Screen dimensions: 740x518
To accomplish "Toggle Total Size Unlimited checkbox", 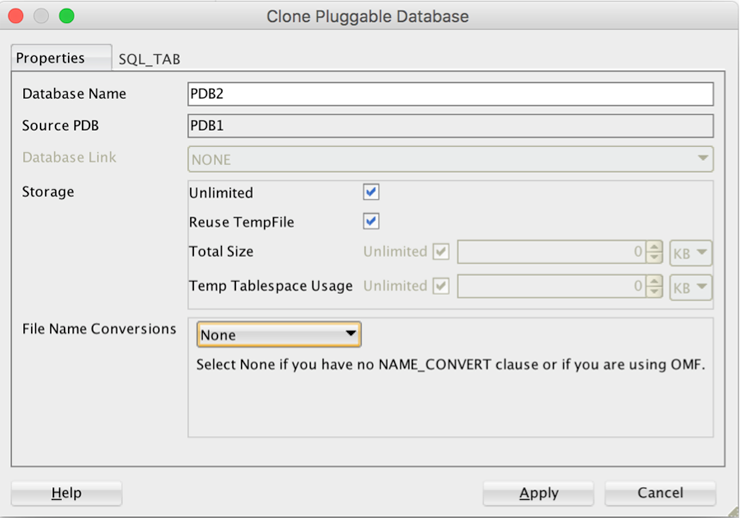I will (x=440, y=252).
